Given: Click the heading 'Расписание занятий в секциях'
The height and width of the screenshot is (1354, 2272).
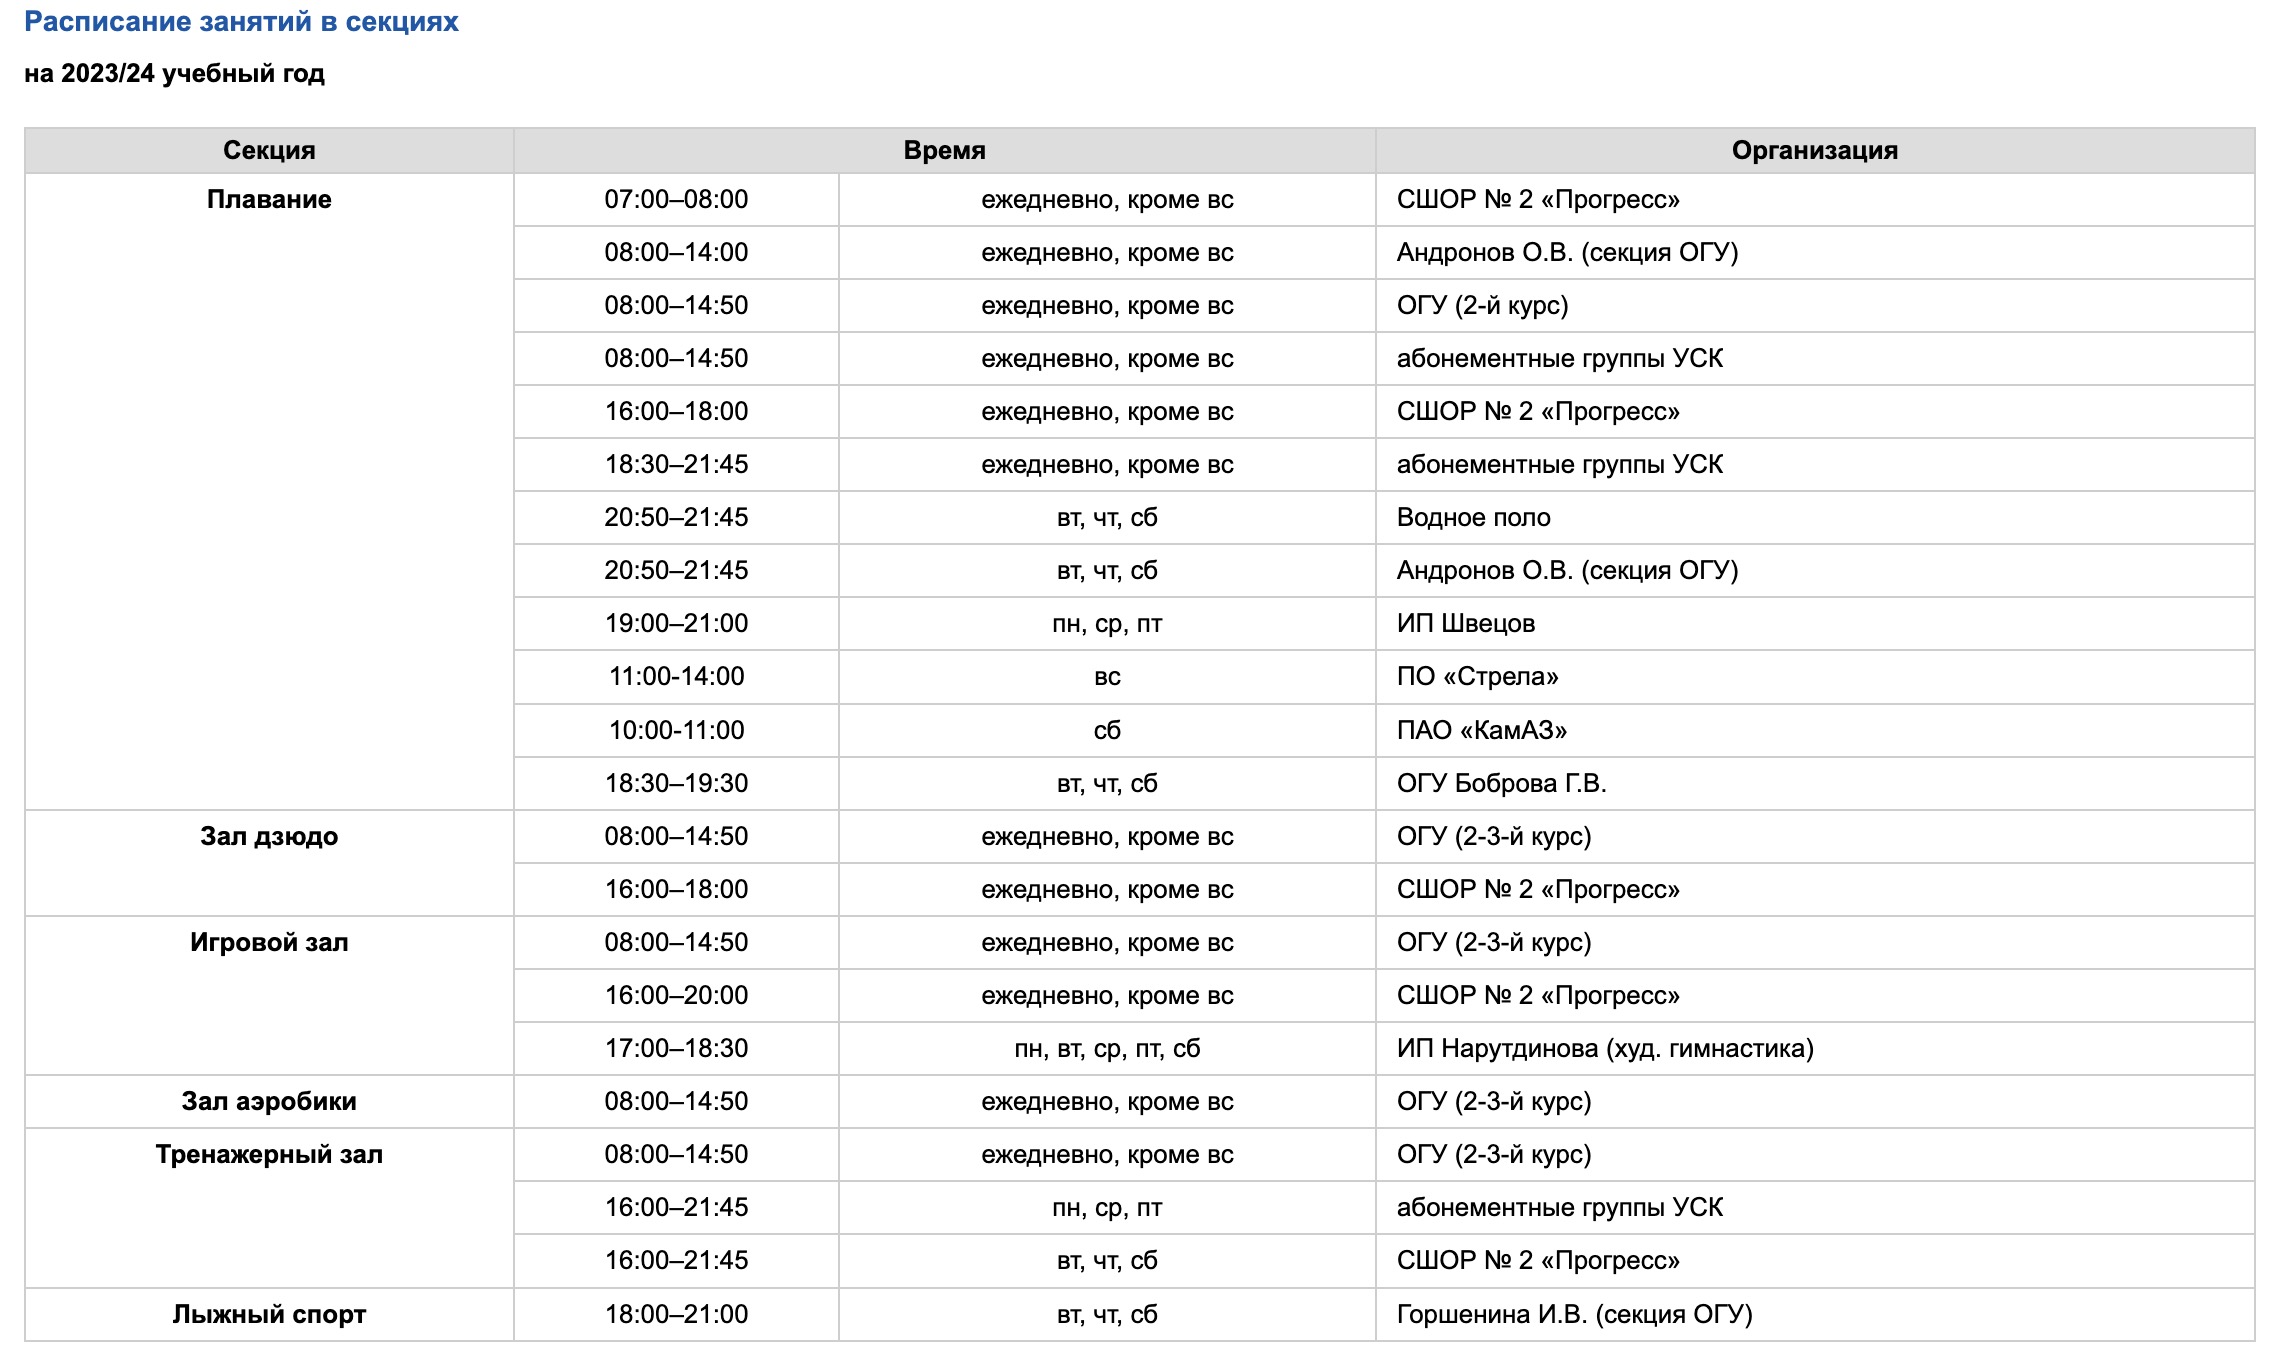Looking at the screenshot, I should [241, 22].
